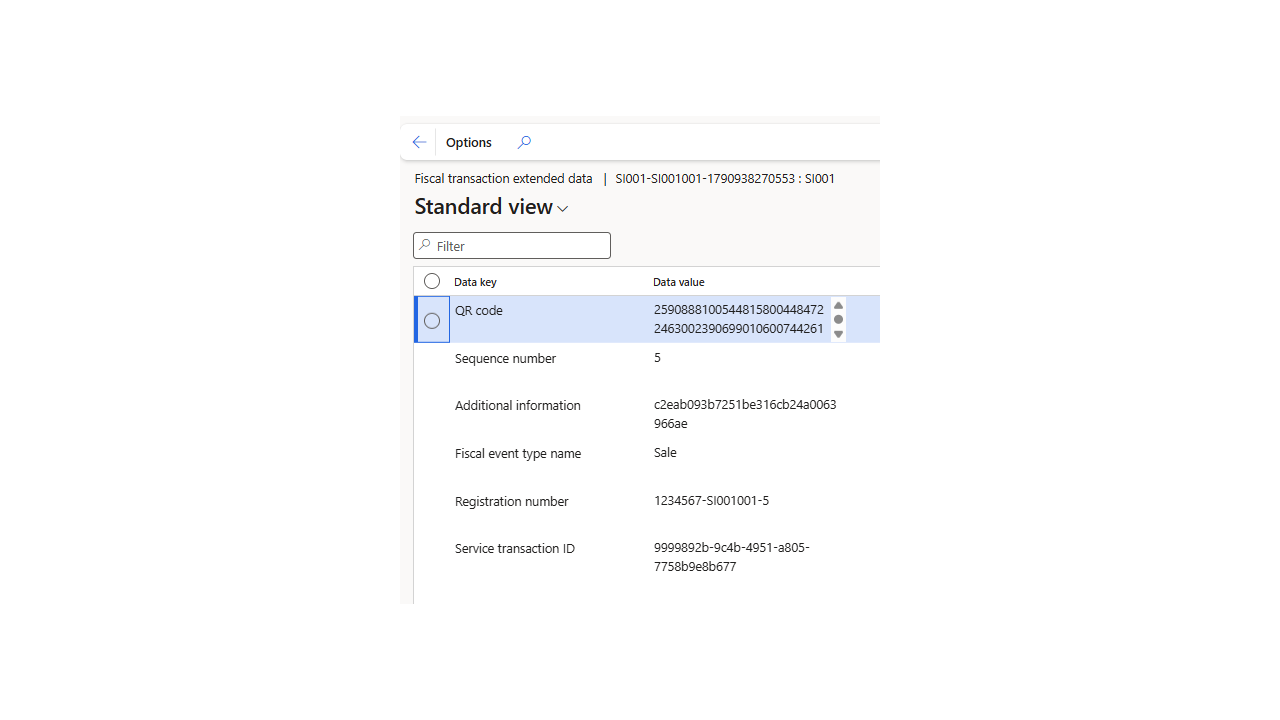This screenshot has width=1280, height=720.
Task: Open the search magnifier icon
Action: (524, 142)
